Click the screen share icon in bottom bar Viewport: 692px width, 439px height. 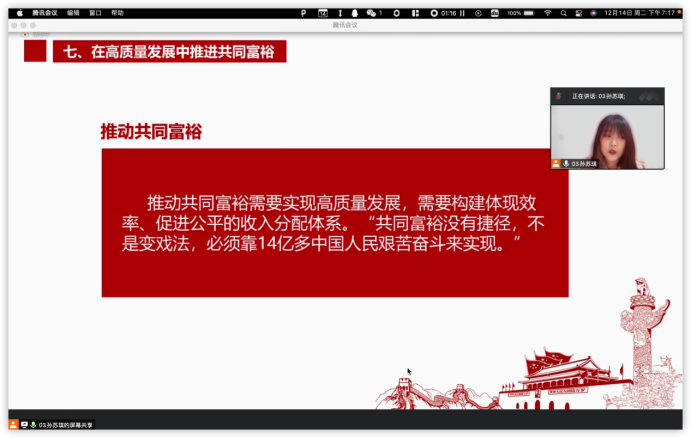pos(24,425)
